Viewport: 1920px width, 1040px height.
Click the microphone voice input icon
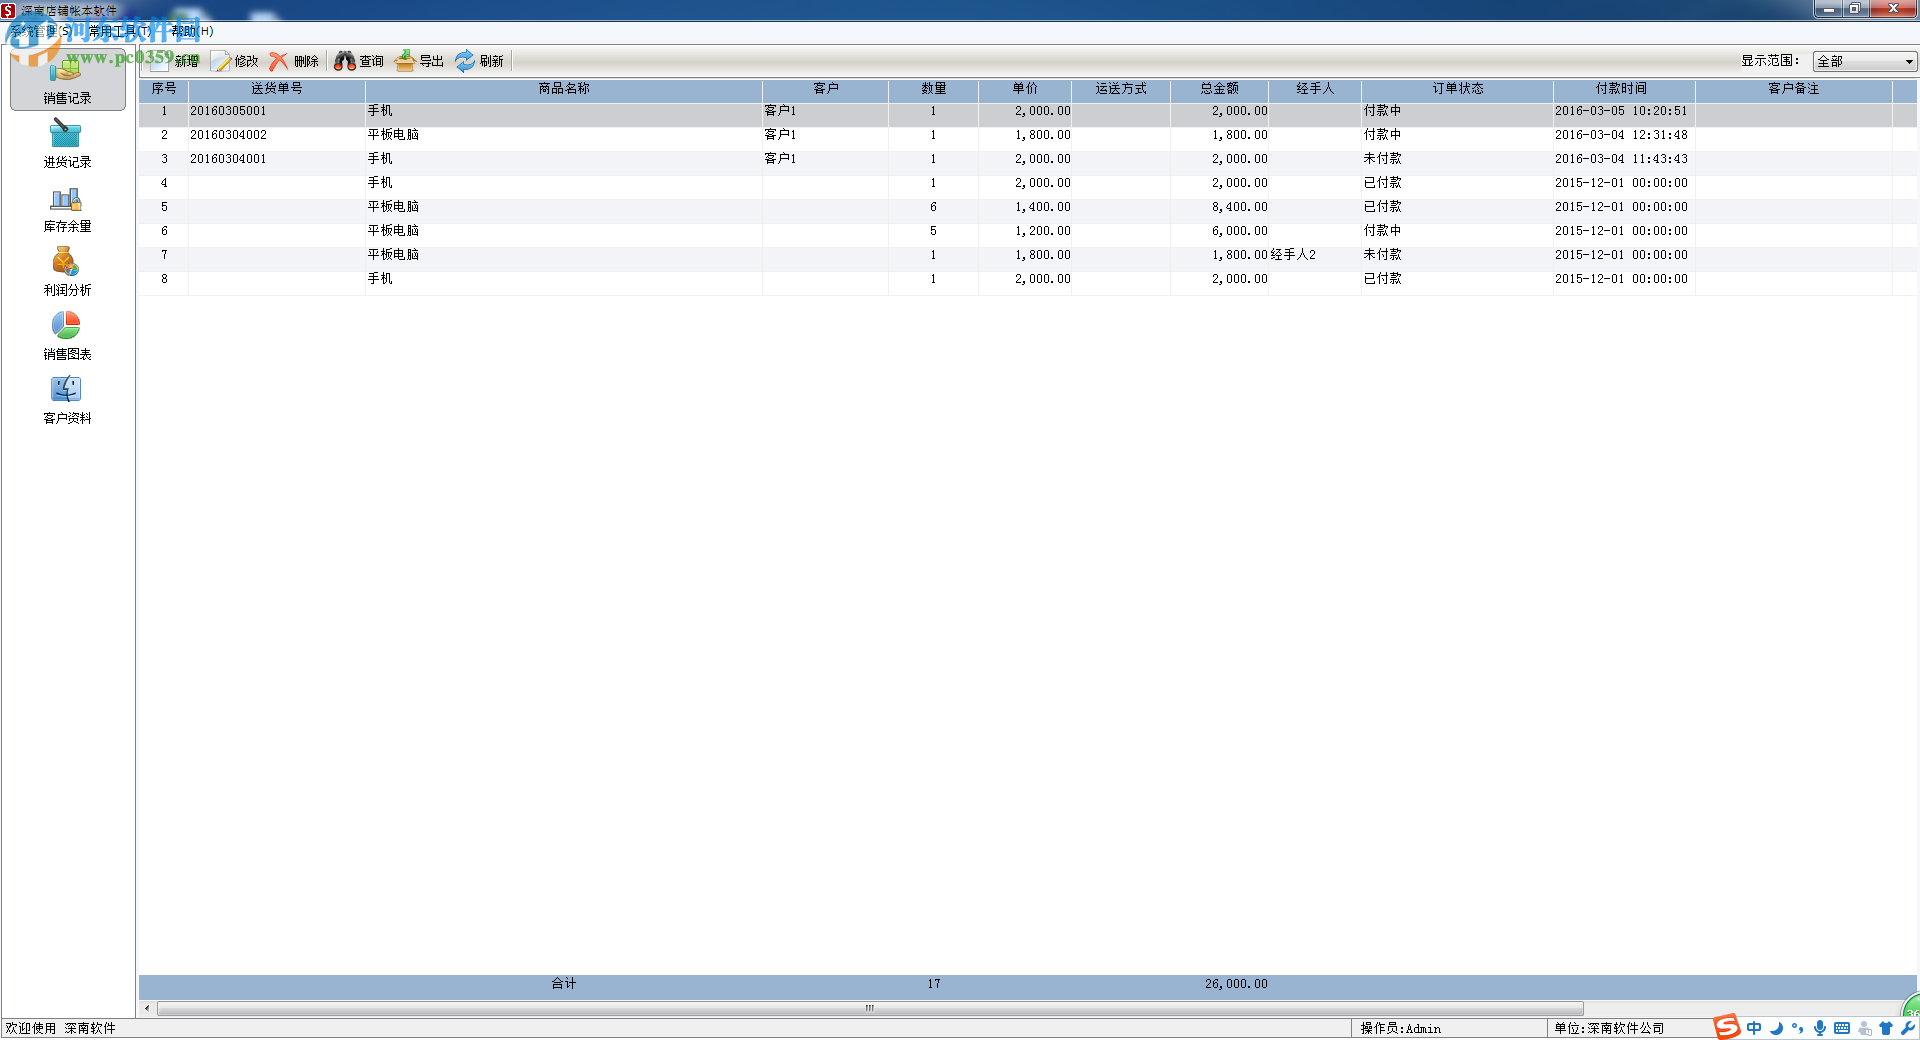point(1820,1028)
